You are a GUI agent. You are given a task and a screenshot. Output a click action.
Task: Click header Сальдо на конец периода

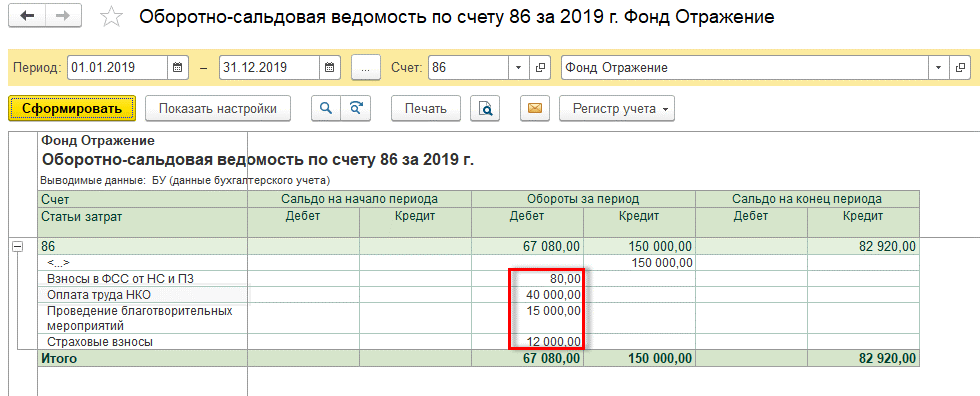(x=808, y=199)
